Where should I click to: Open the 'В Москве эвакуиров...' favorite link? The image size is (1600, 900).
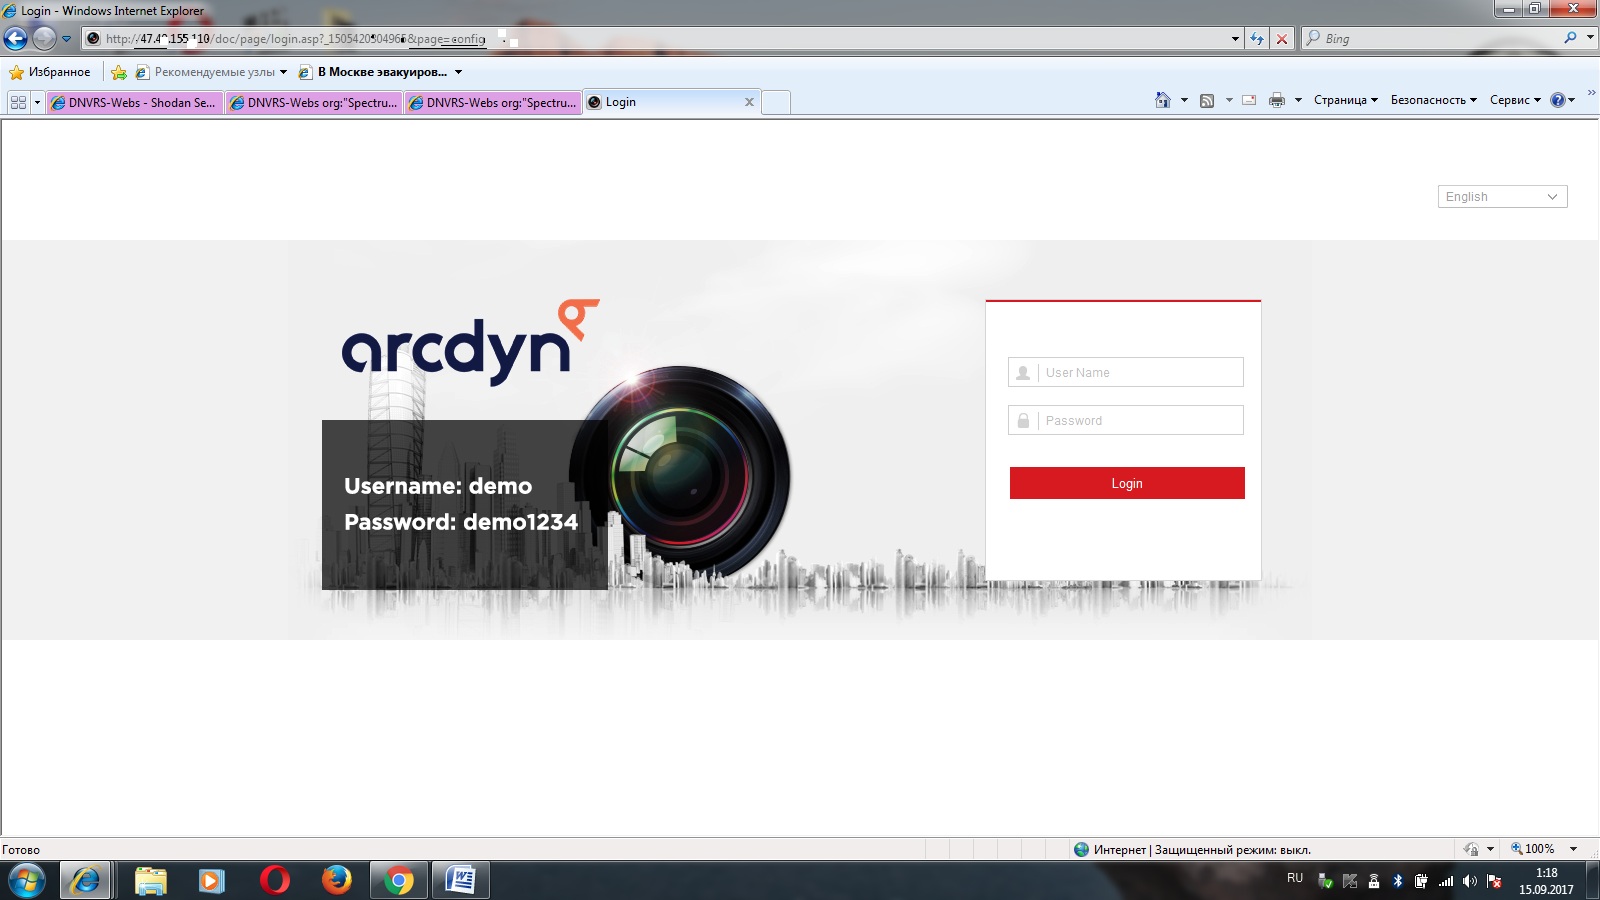(381, 72)
